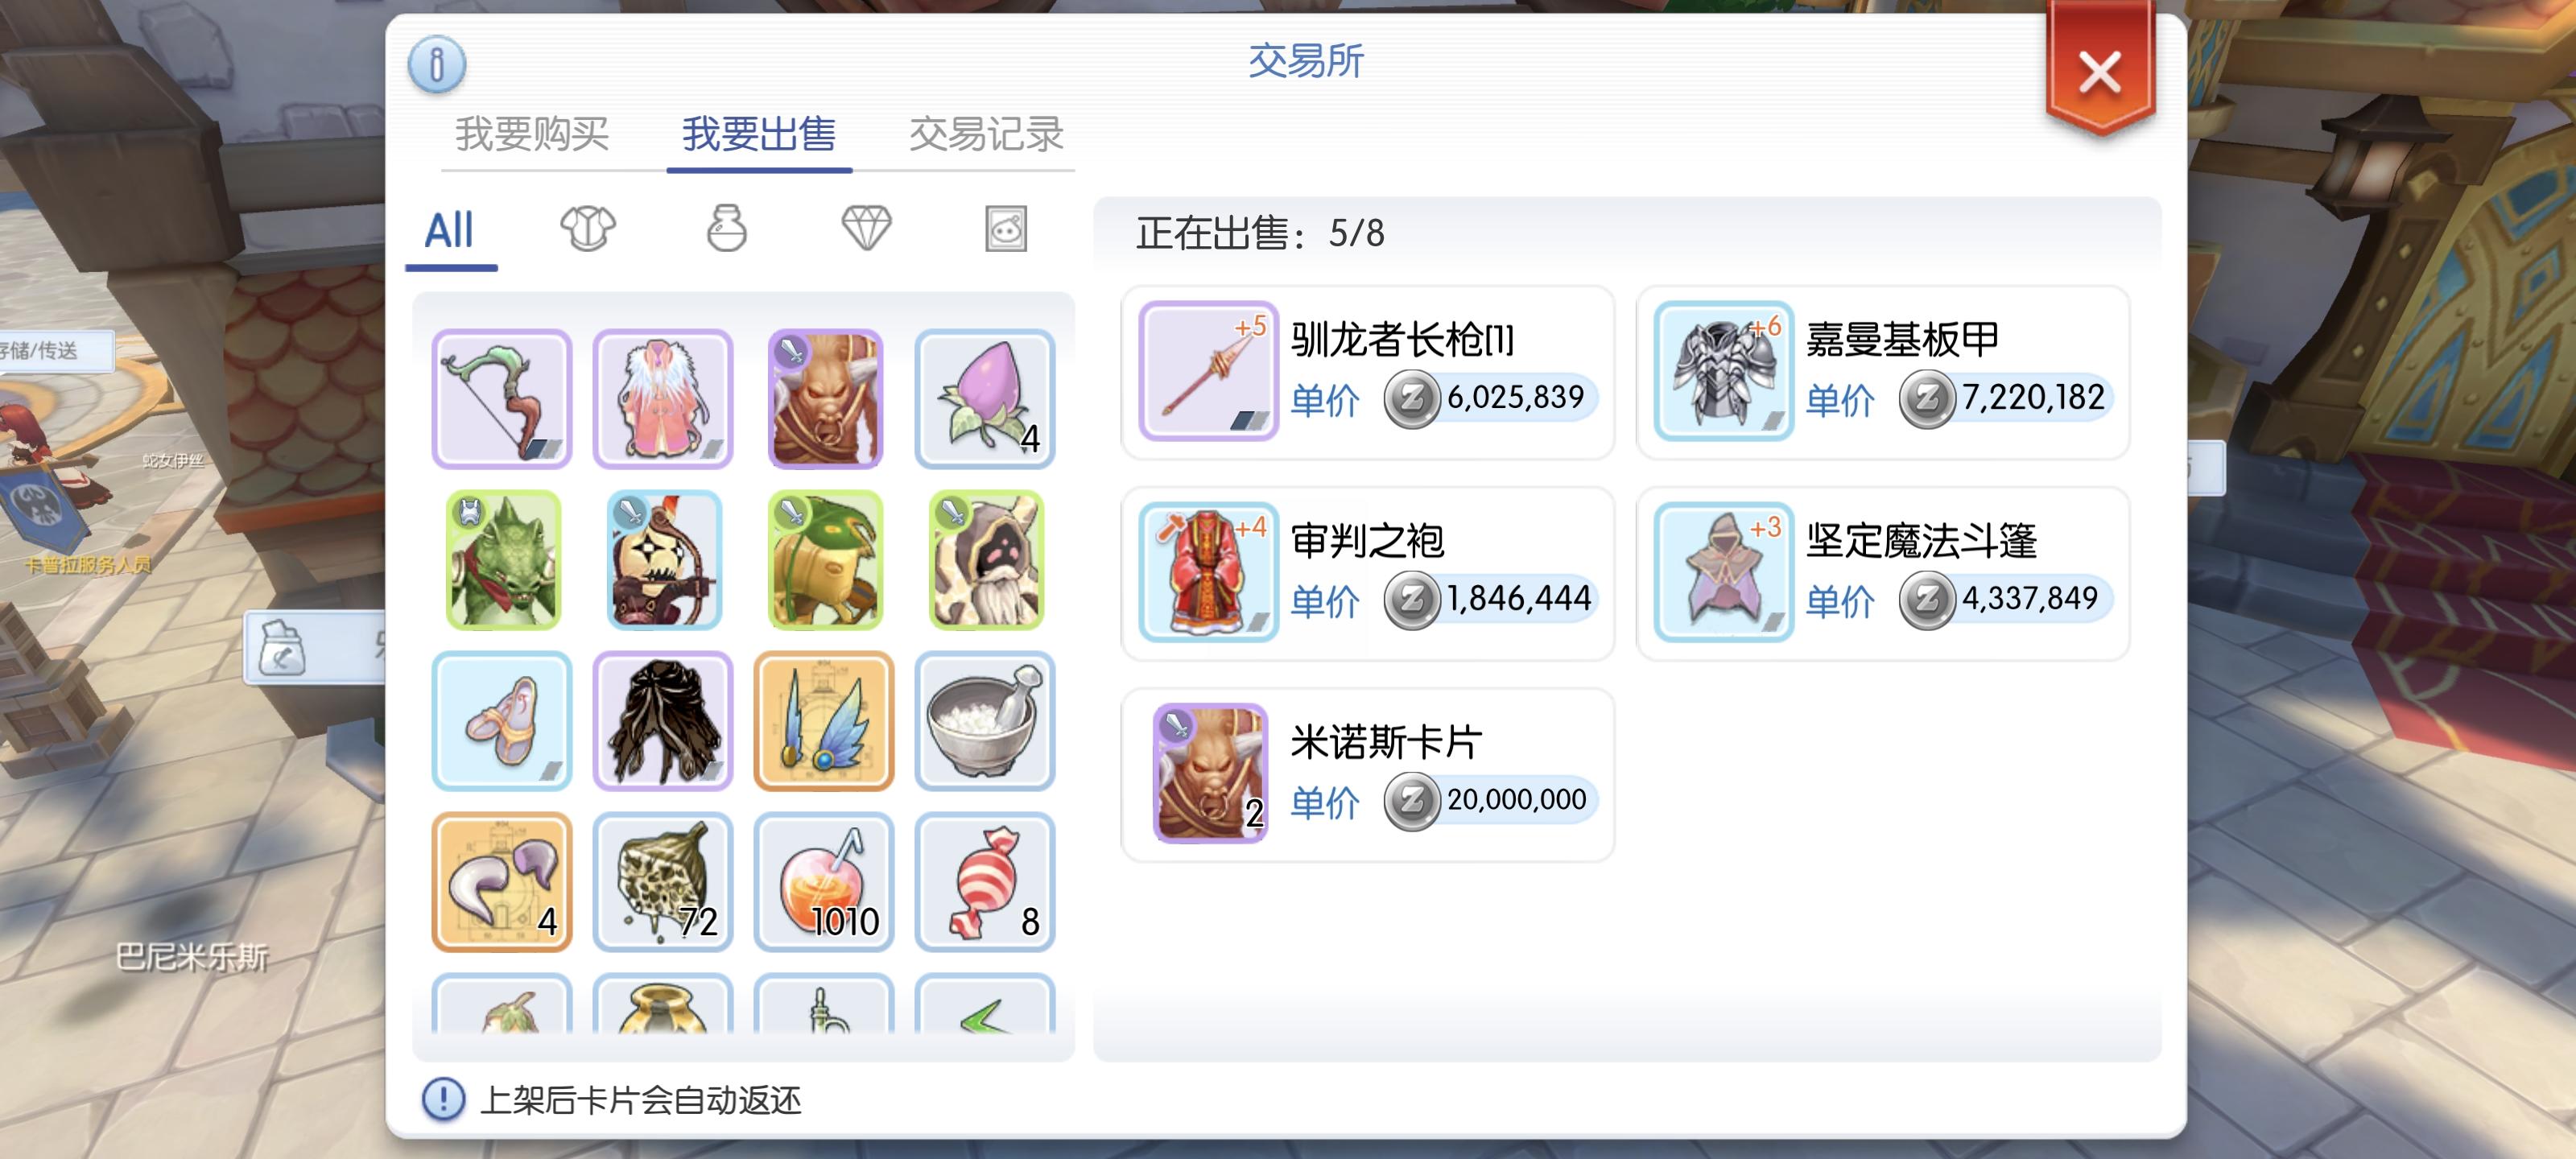Switch to the 交易记录 tab

(x=986, y=134)
